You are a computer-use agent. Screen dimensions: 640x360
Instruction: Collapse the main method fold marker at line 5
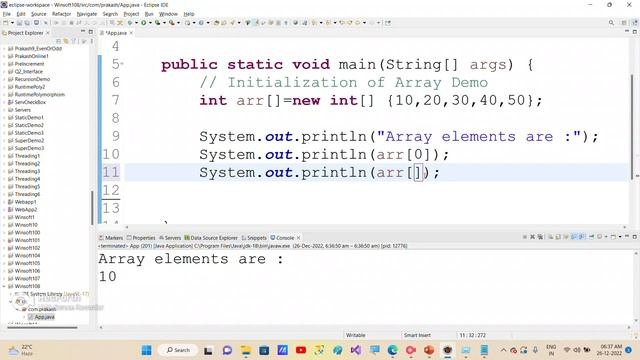pyautogui.click(x=122, y=64)
